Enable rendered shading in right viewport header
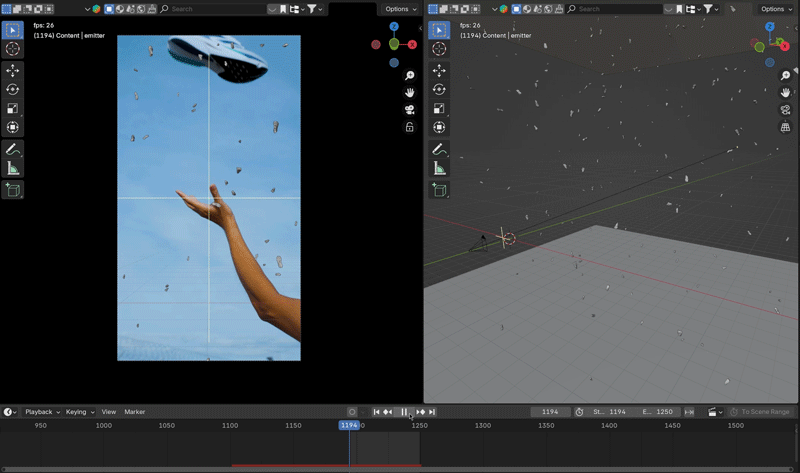The width and height of the screenshot is (800, 473). [548, 9]
